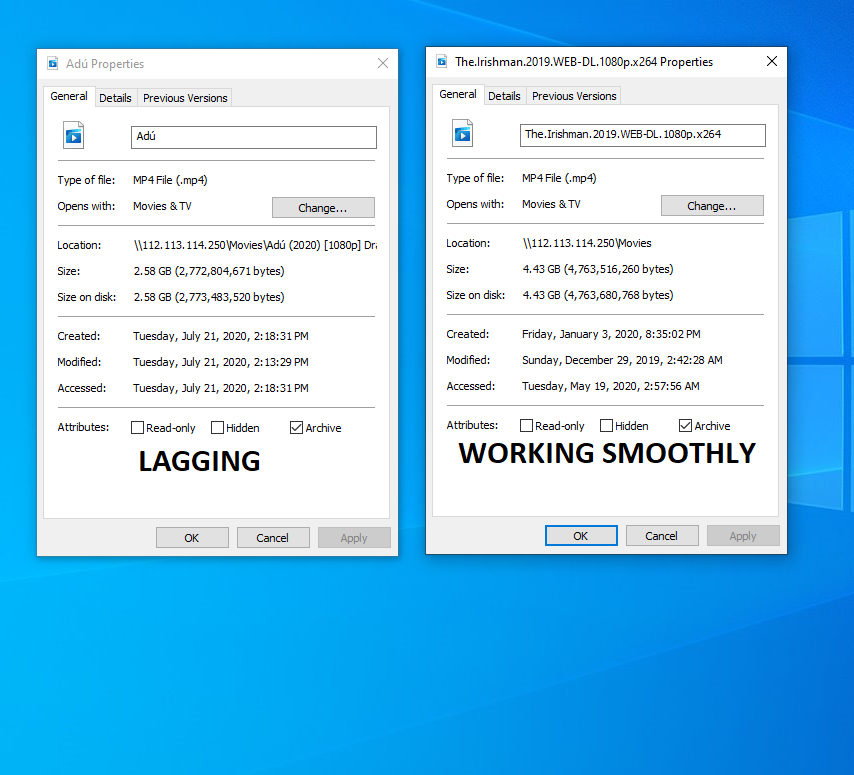
Task: Enable Read-only checkbox in Adú Properties
Action: [x=137, y=428]
